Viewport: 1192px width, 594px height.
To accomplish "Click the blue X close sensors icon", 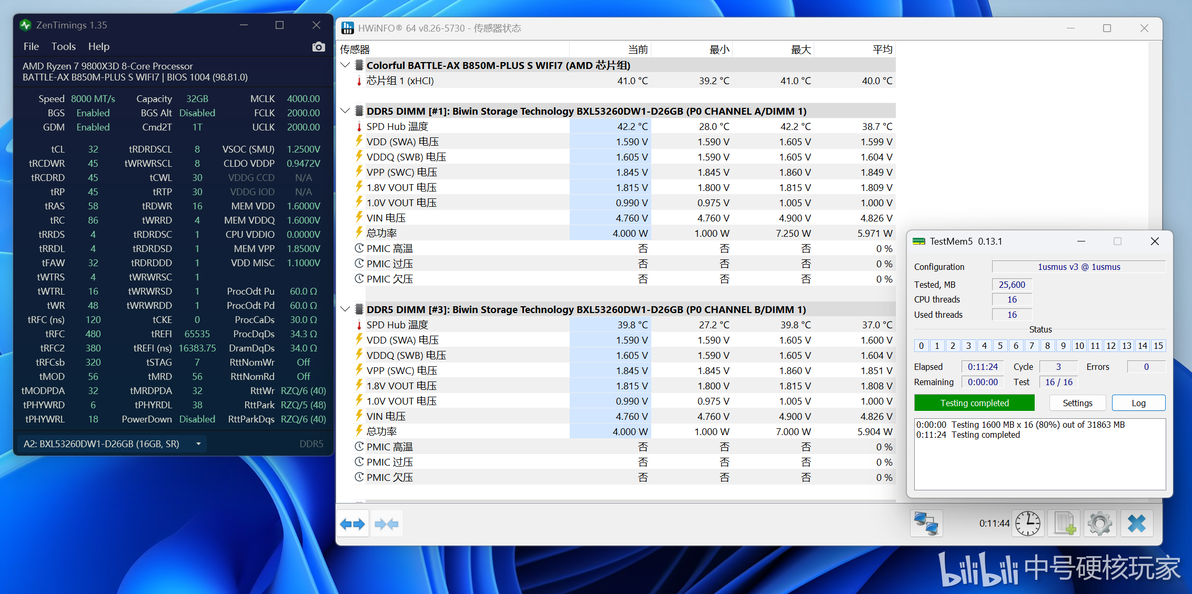I will (1137, 523).
